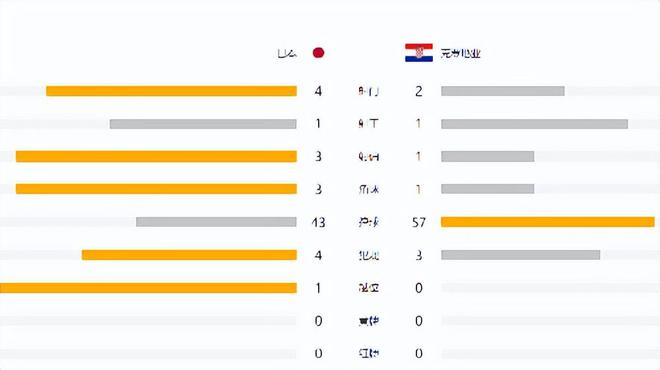Click Croatia's possession value 57
The height and width of the screenshot is (370, 660).
click(x=419, y=222)
